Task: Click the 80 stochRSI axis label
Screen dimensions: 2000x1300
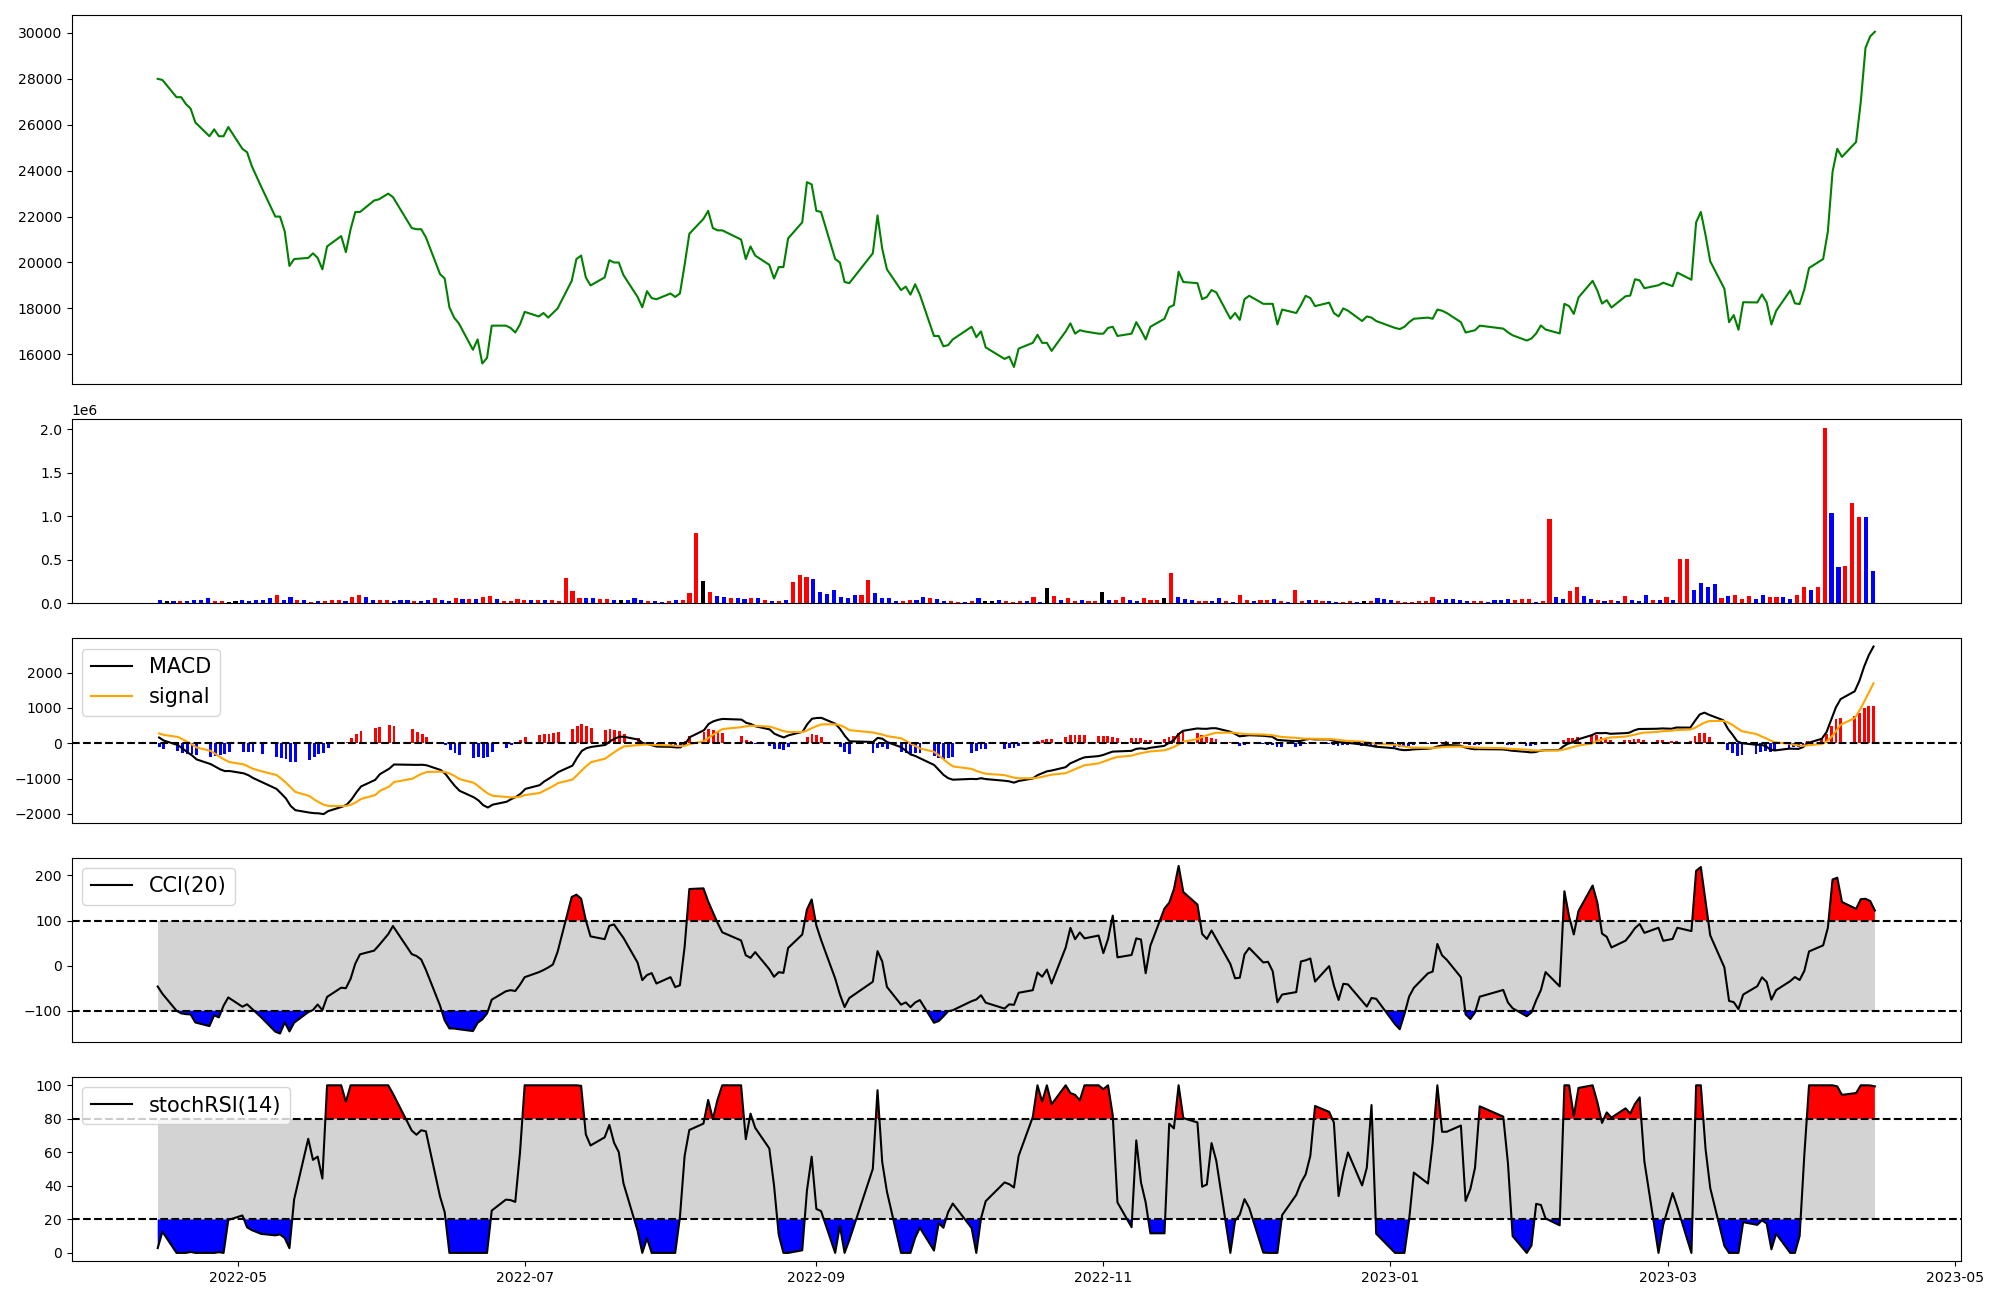Action: 53,1119
